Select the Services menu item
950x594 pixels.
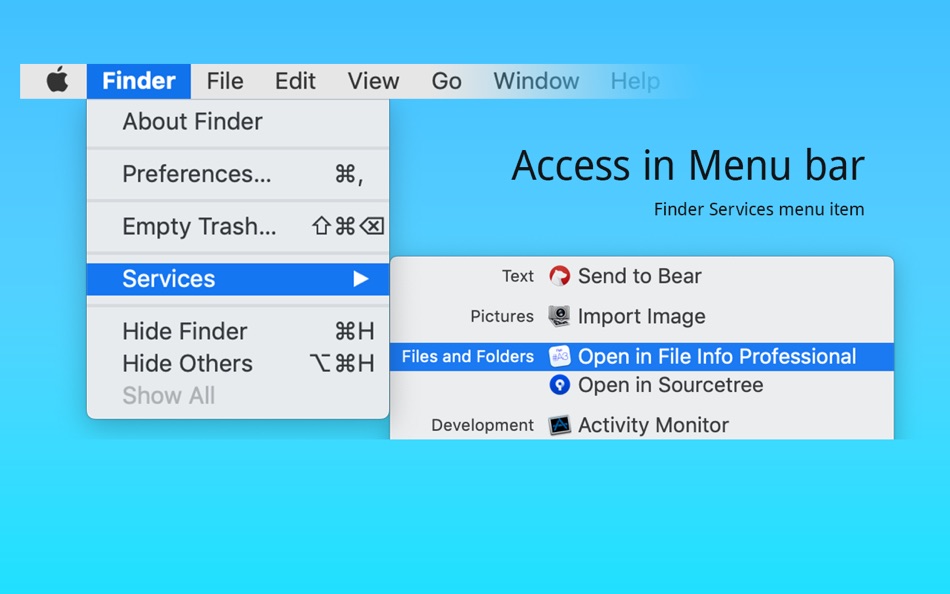[238, 279]
